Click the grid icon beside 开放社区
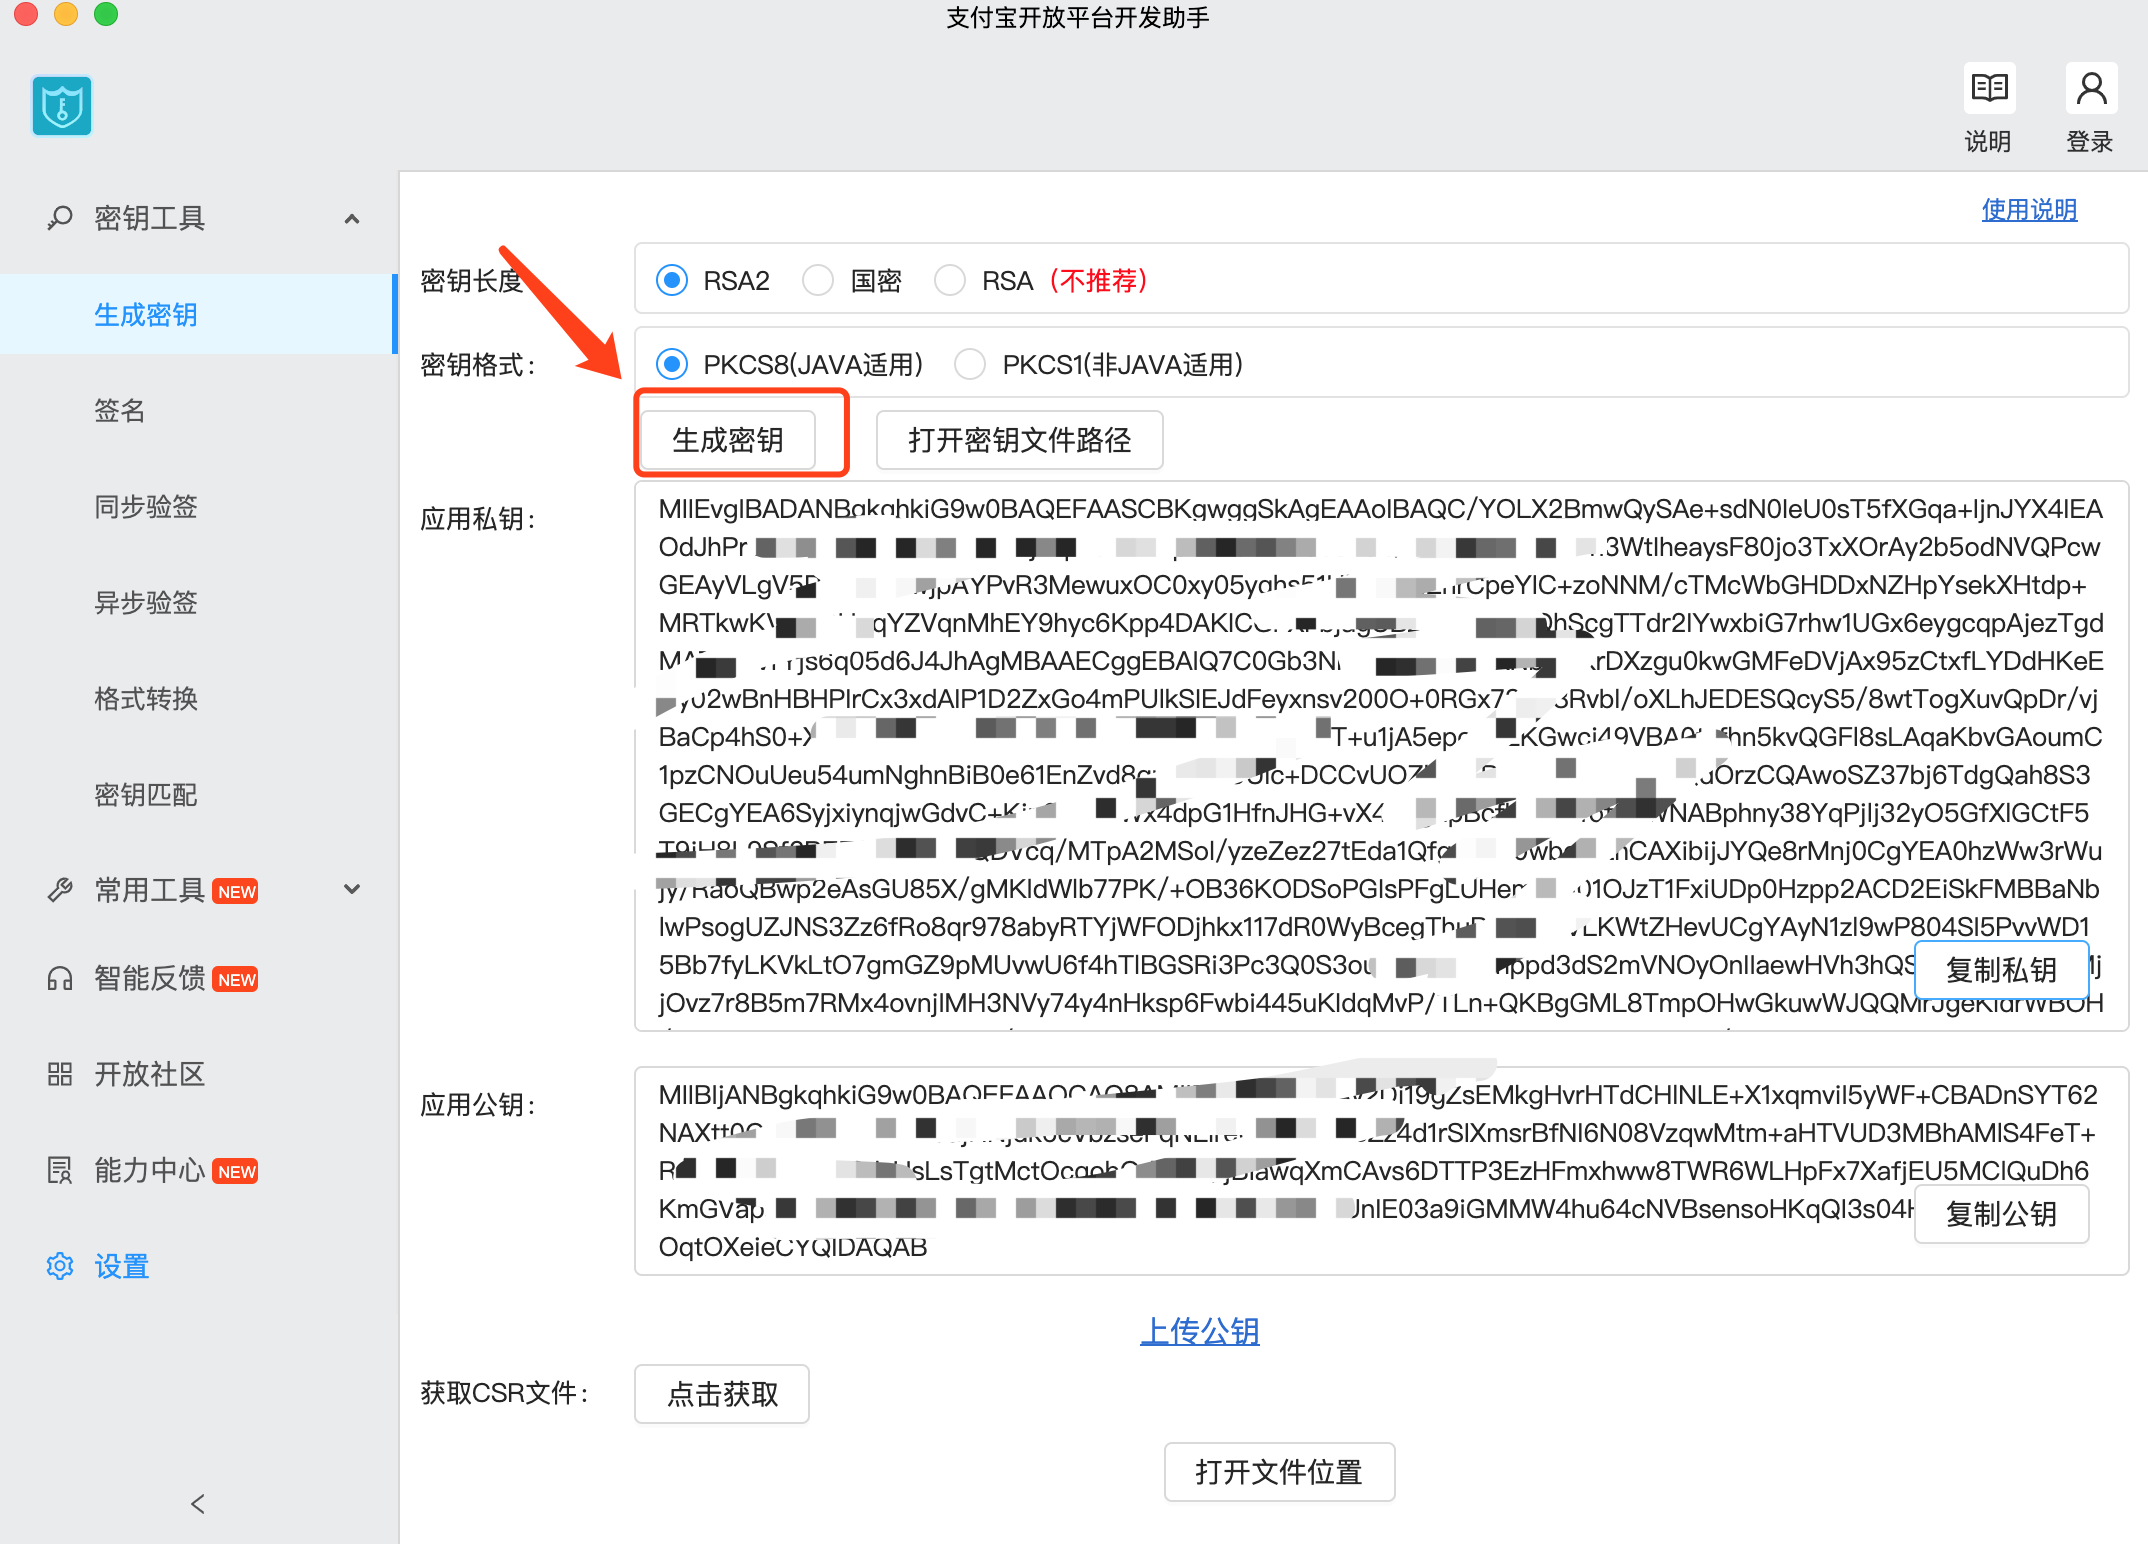Viewport: 2148px width, 1544px height. point(60,1074)
